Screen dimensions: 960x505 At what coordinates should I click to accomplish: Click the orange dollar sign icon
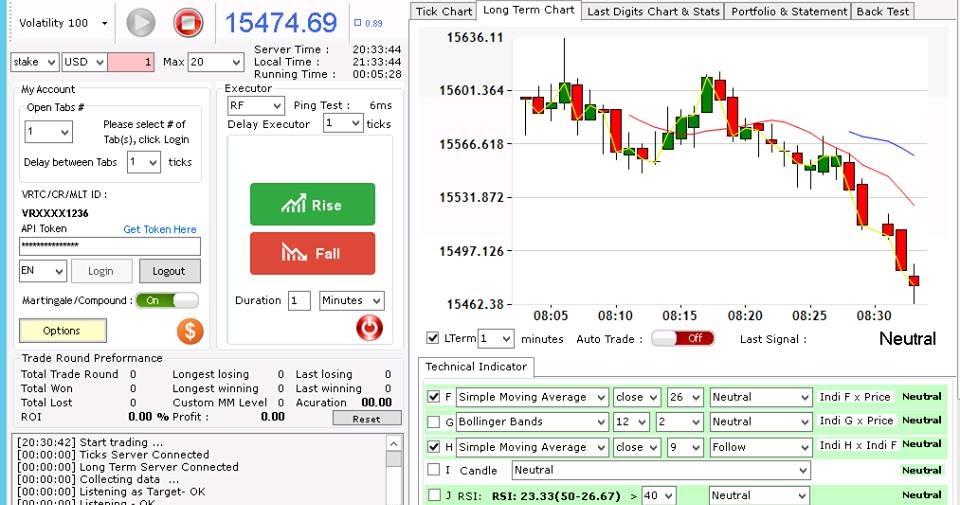click(190, 331)
